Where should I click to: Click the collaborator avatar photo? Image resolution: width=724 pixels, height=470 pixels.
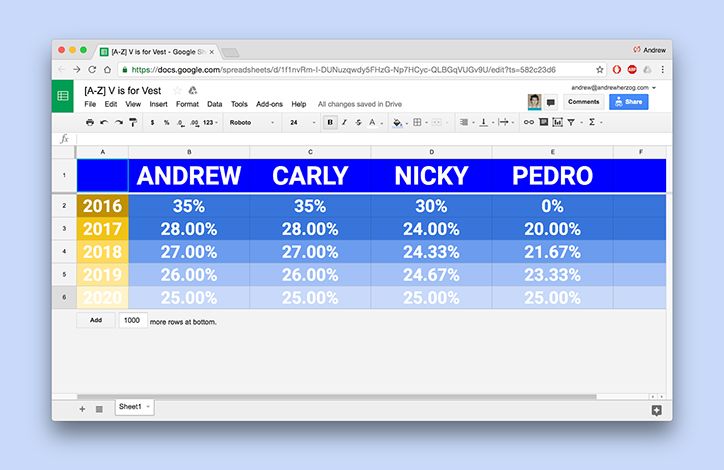point(535,102)
